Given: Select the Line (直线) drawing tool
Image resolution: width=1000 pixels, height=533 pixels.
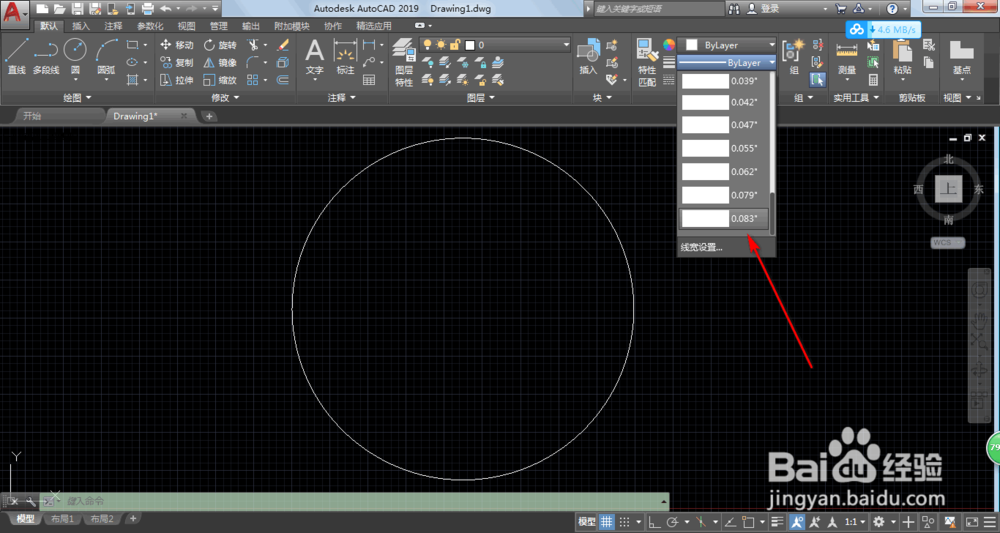Looking at the screenshot, I should [x=17, y=56].
